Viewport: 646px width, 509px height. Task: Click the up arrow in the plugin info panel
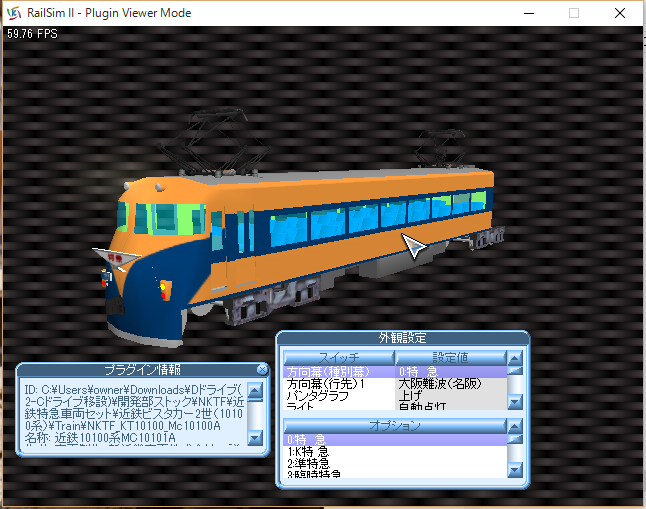coord(255,390)
